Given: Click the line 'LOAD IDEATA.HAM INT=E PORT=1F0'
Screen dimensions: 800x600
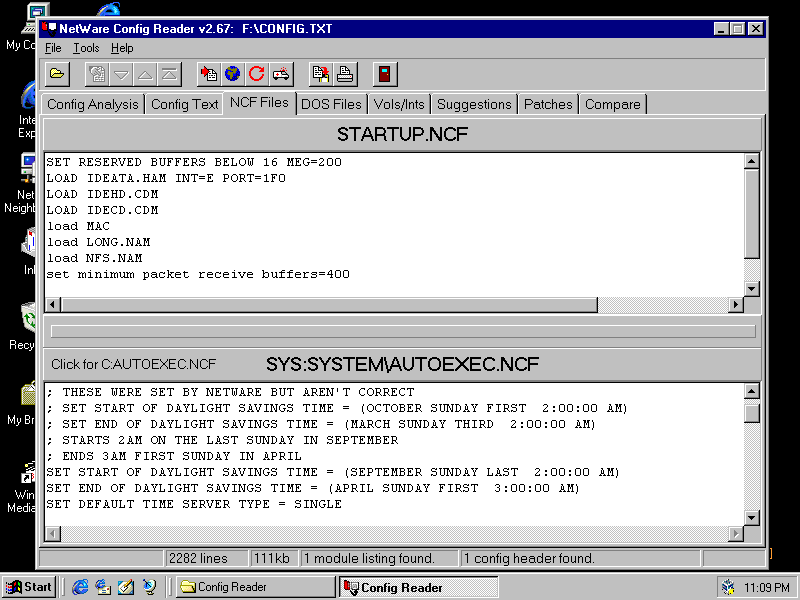Looking at the screenshot, I should click(x=166, y=178).
